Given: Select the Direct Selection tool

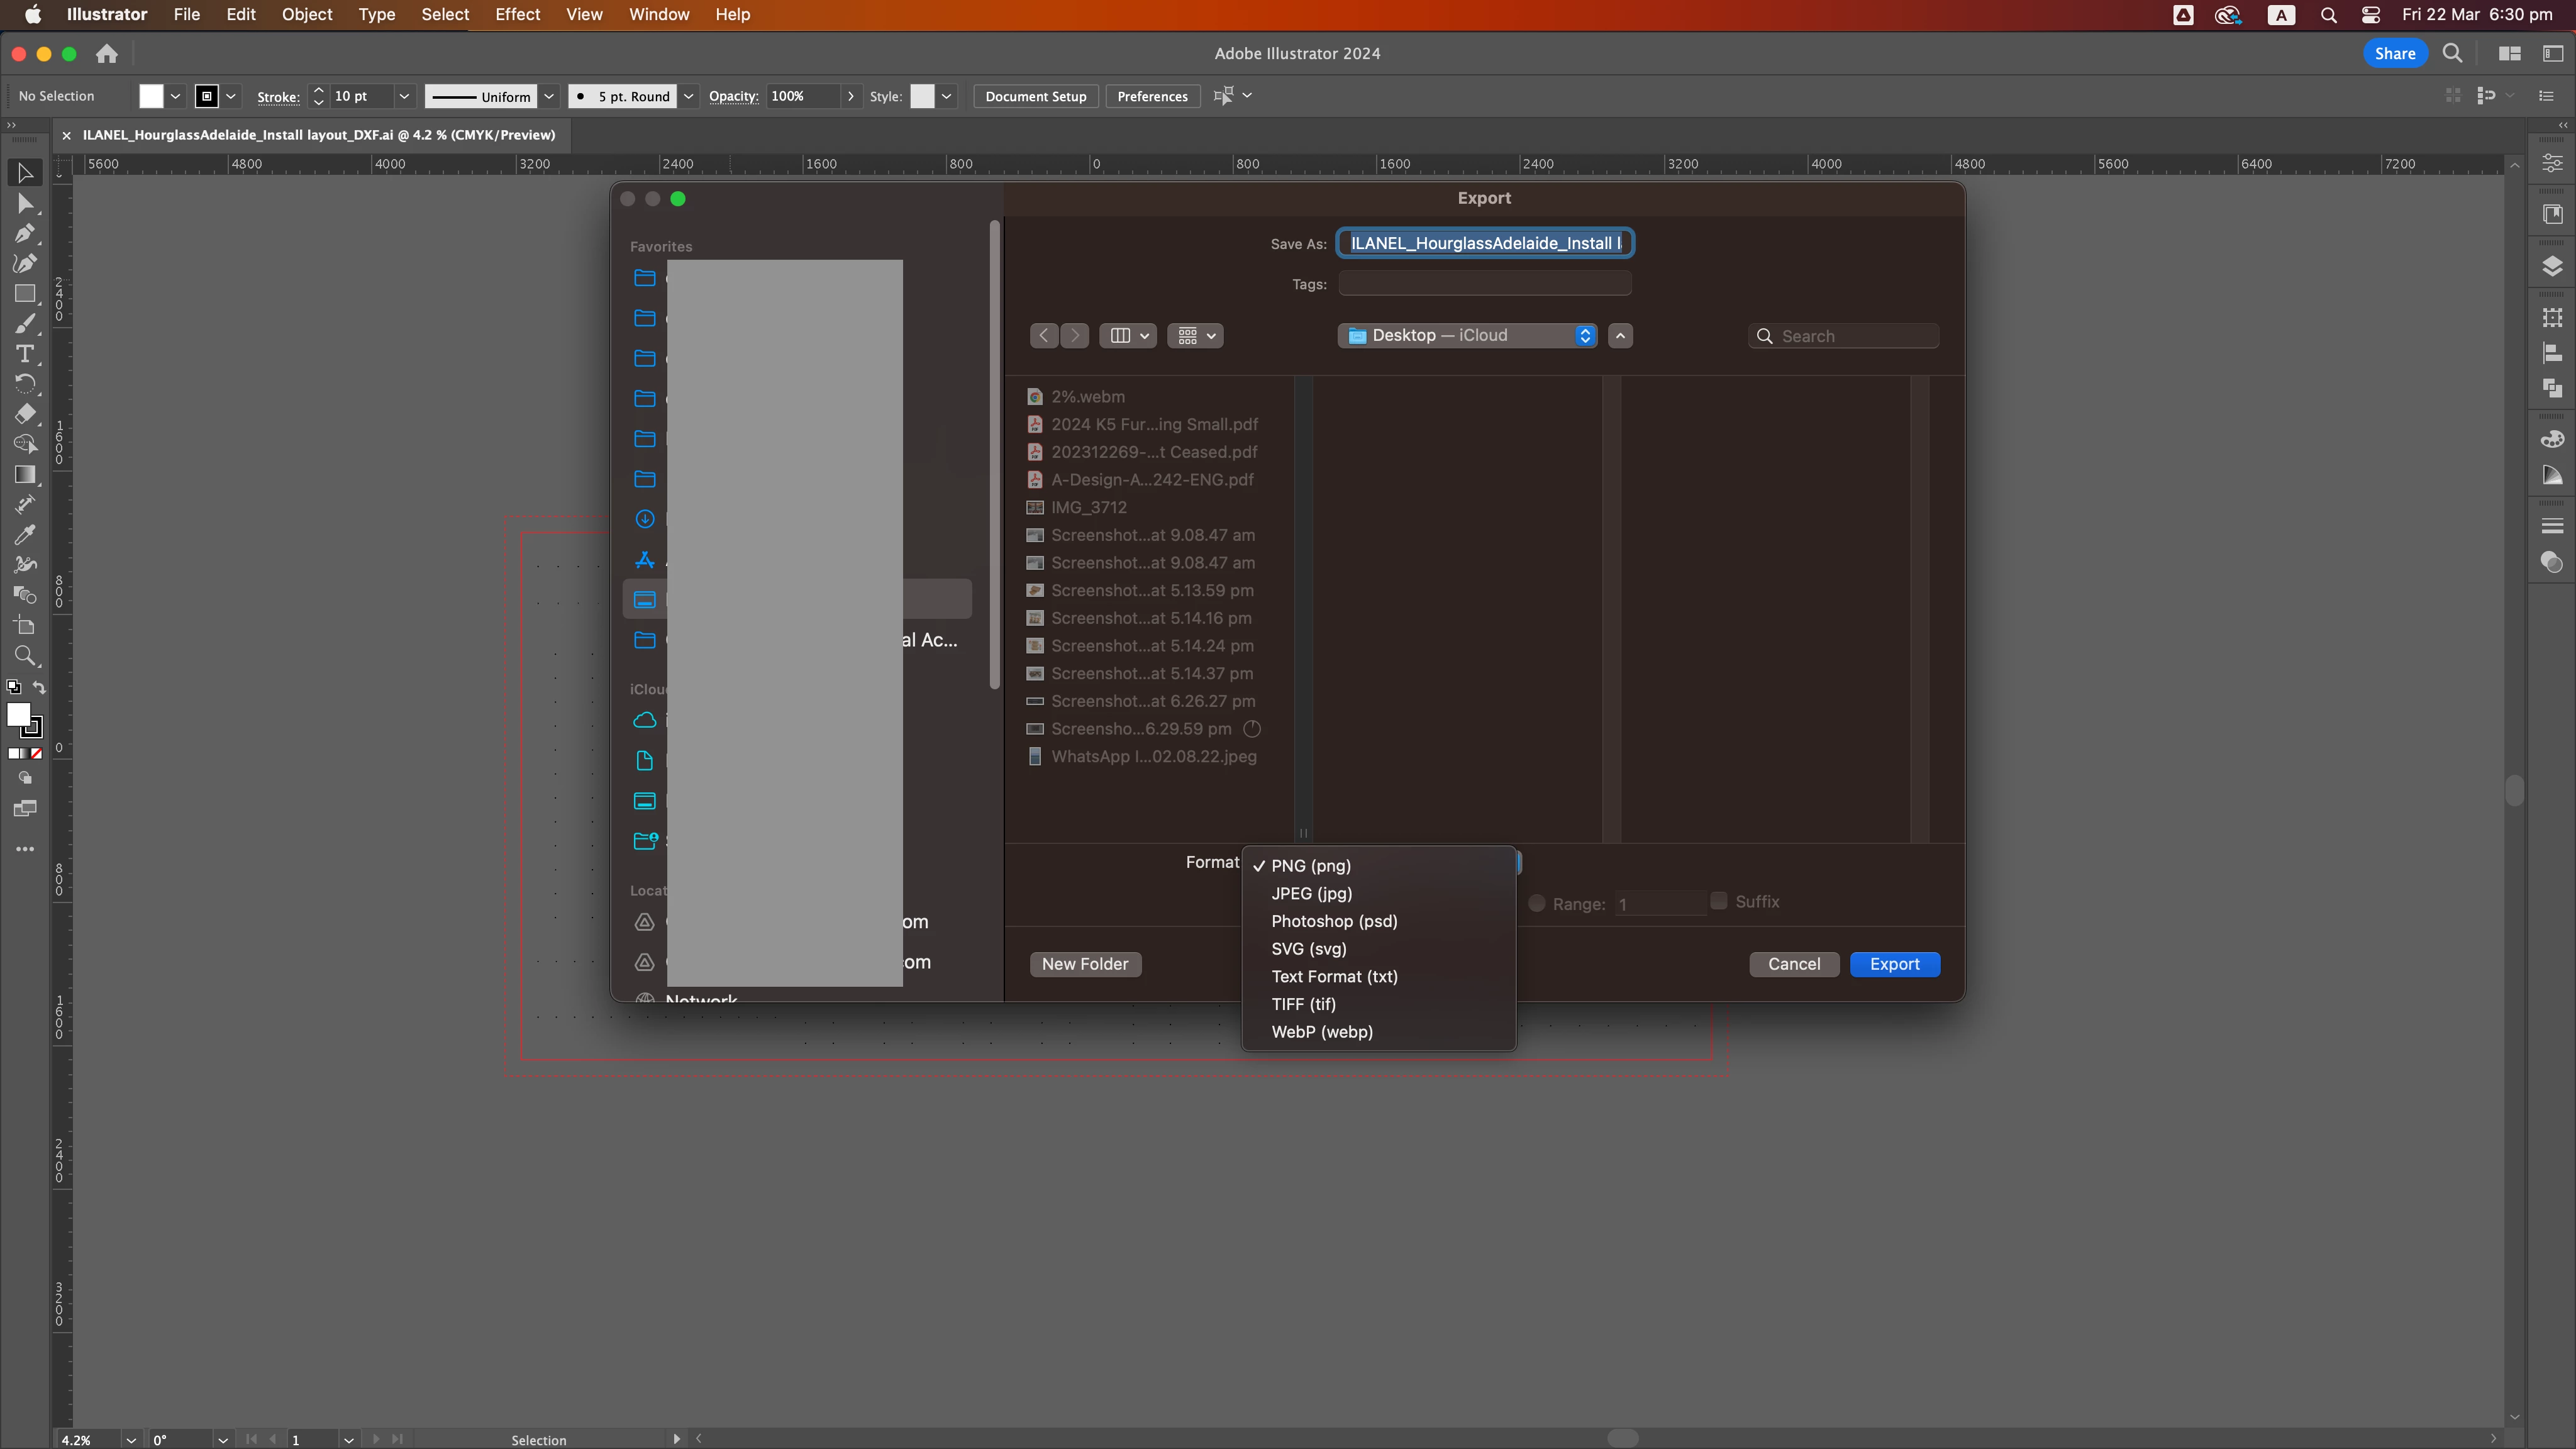Looking at the screenshot, I should pos(25,204).
